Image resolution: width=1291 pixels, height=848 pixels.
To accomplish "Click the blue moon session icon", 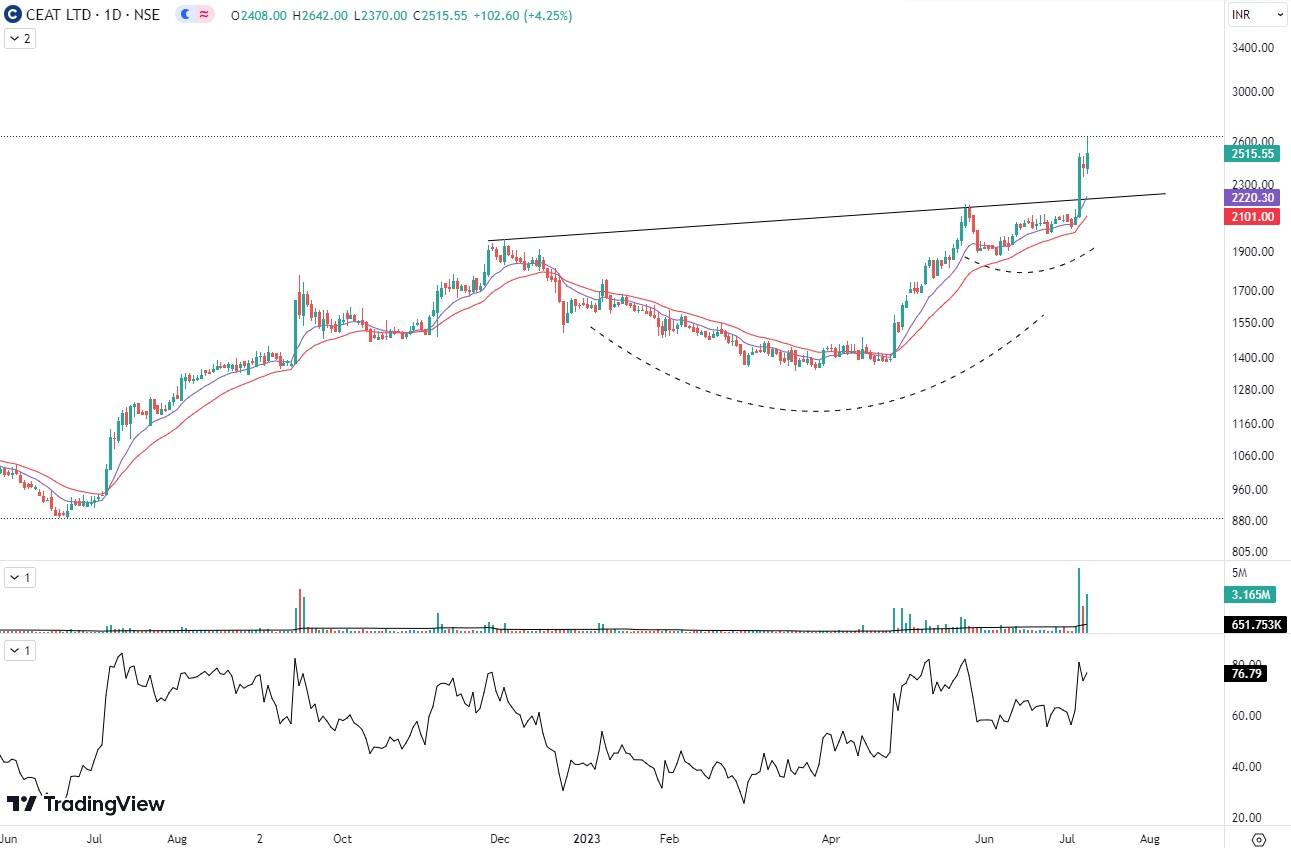I will tap(185, 15).
